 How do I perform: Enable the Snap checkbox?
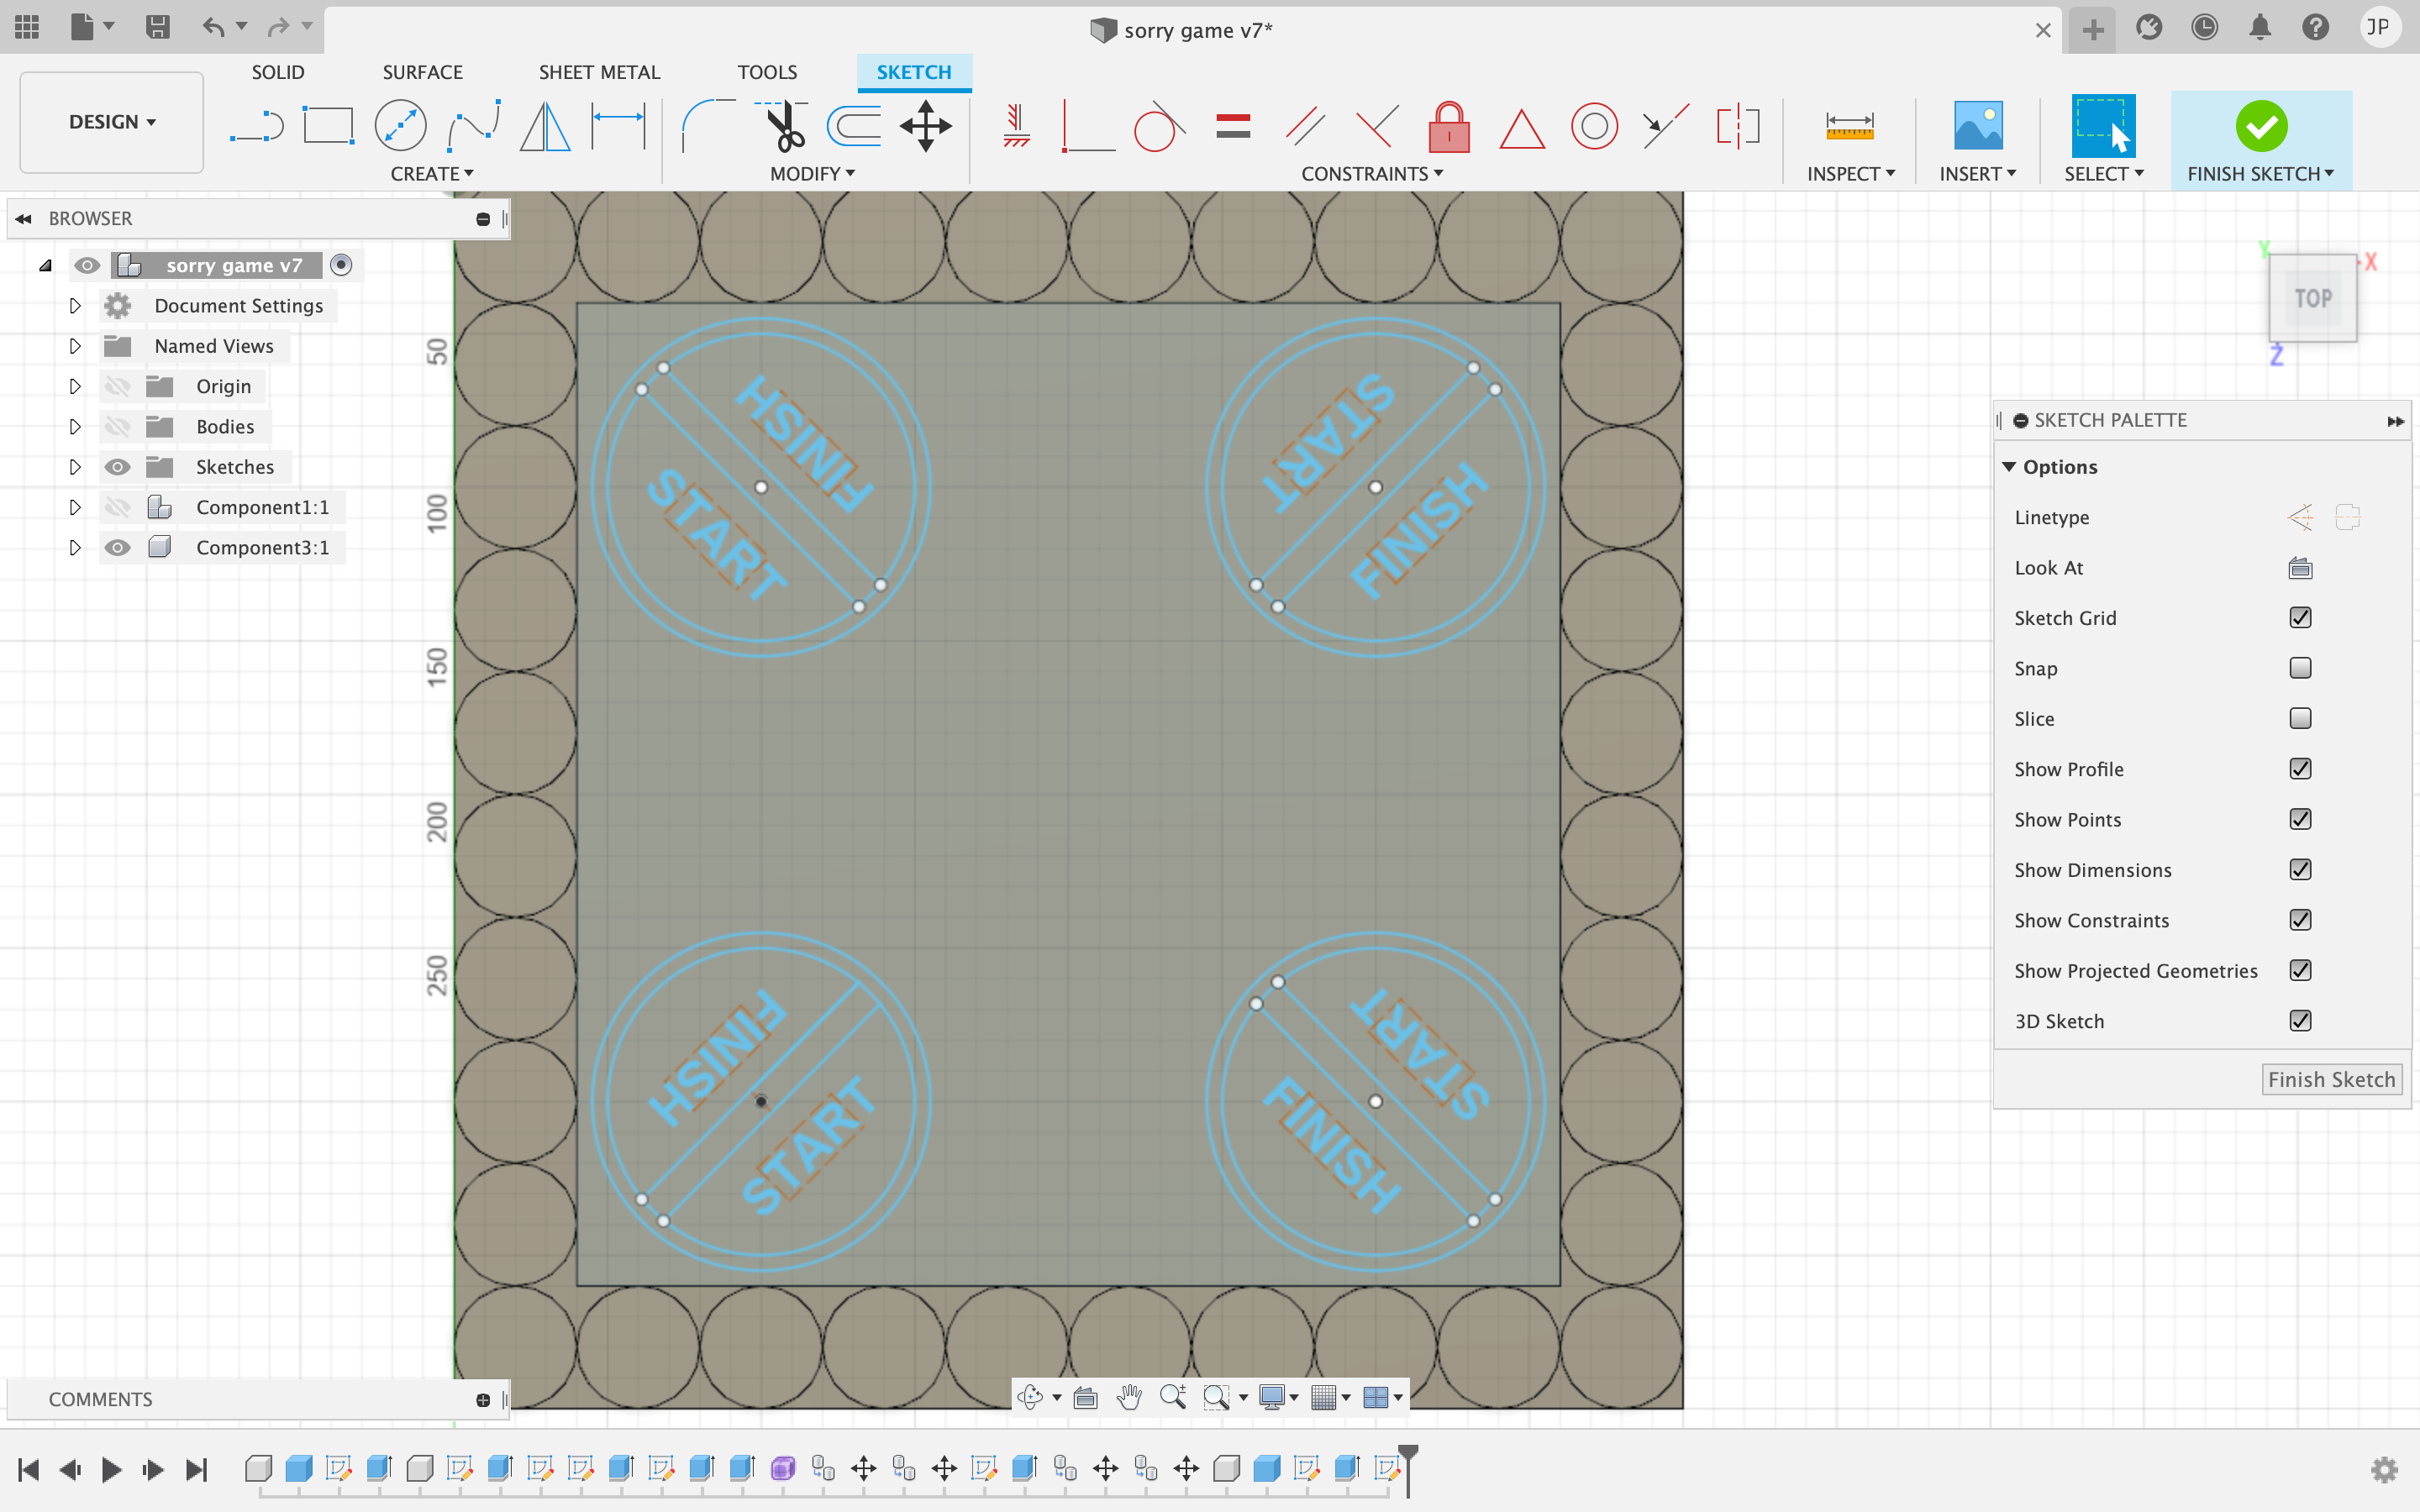[x=2300, y=668]
